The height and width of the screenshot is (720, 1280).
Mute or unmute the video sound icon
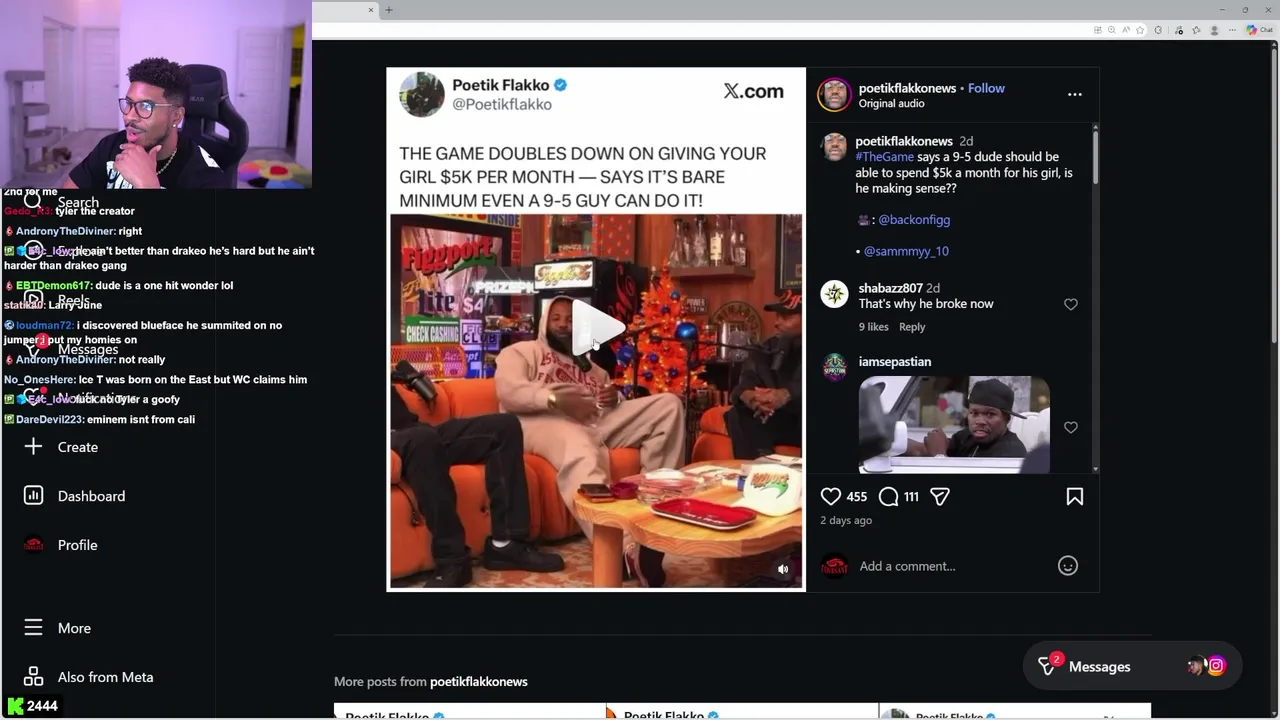[x=783, y=569]
